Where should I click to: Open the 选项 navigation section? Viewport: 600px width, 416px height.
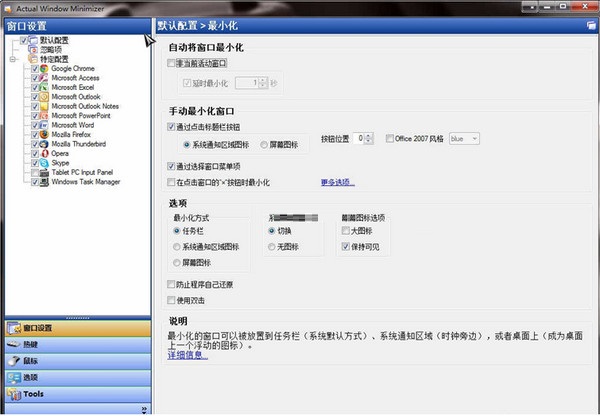(x=78, y=377)
